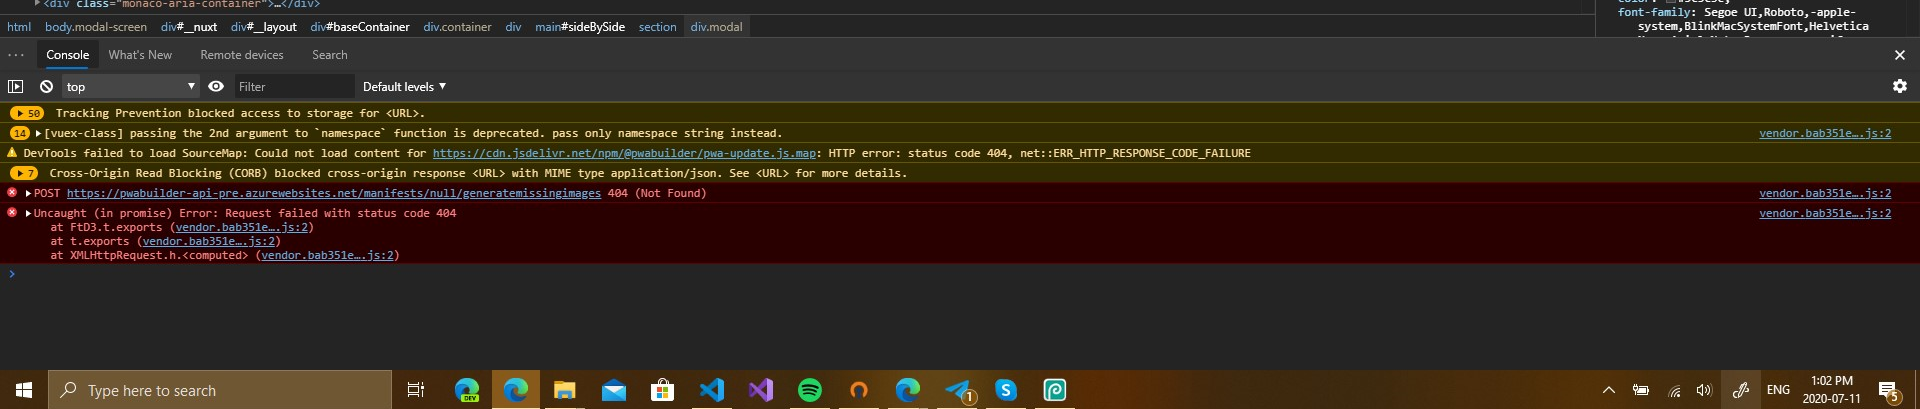Open the top JavaScript context dropdown
Viewport: 1920px width, 409px height.
[x=130, y=87]
